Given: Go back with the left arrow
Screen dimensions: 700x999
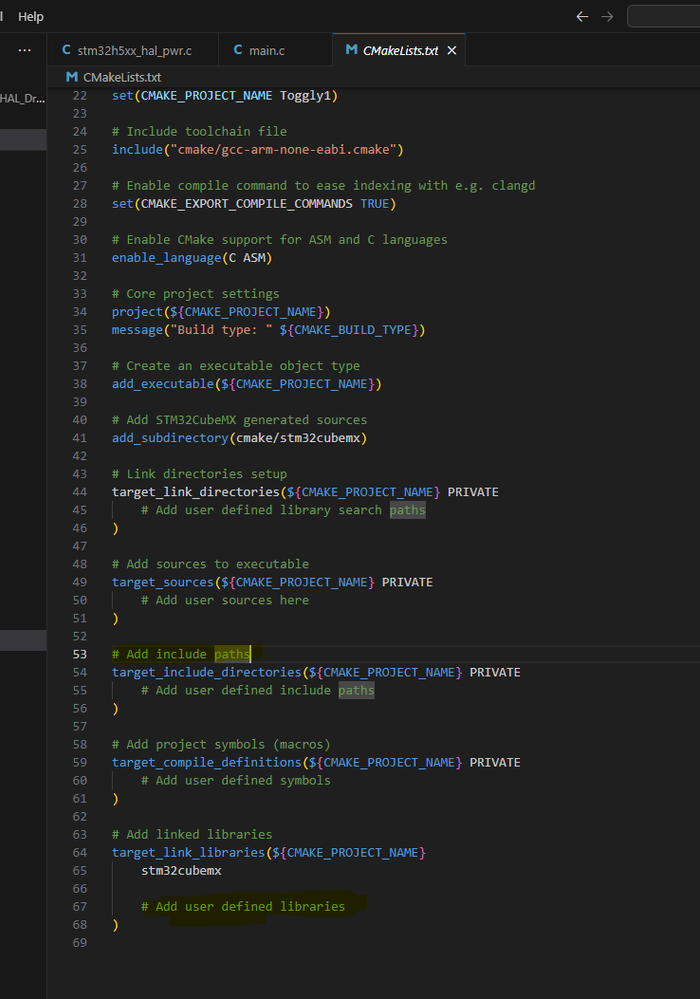Looking at the screenshot, I should (x=582, y=17).
